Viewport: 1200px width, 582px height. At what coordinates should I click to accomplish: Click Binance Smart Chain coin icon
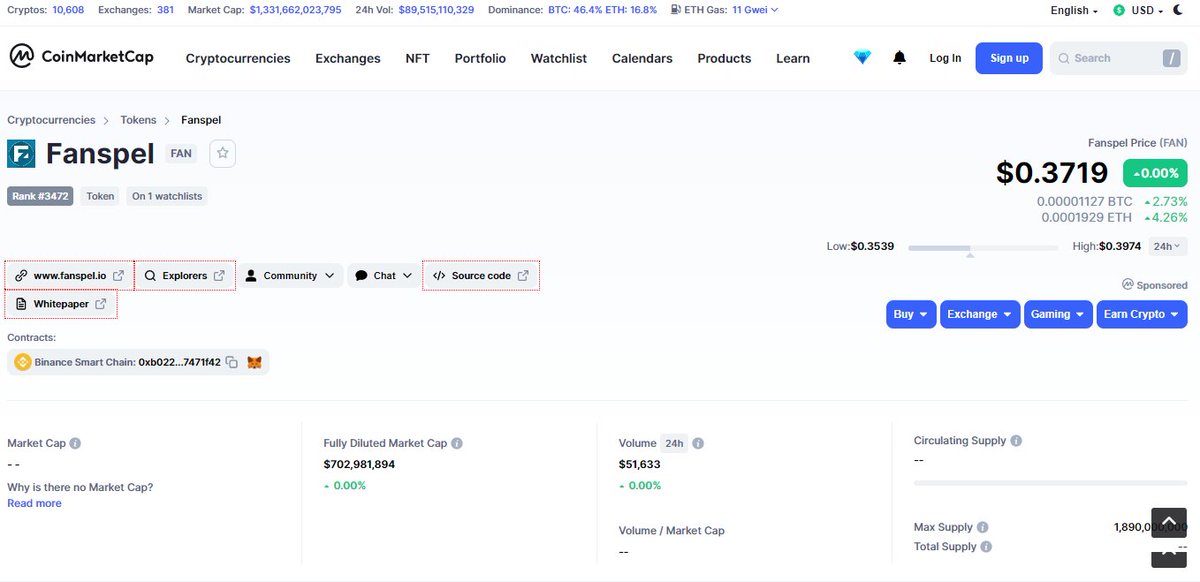pos(22,362)
